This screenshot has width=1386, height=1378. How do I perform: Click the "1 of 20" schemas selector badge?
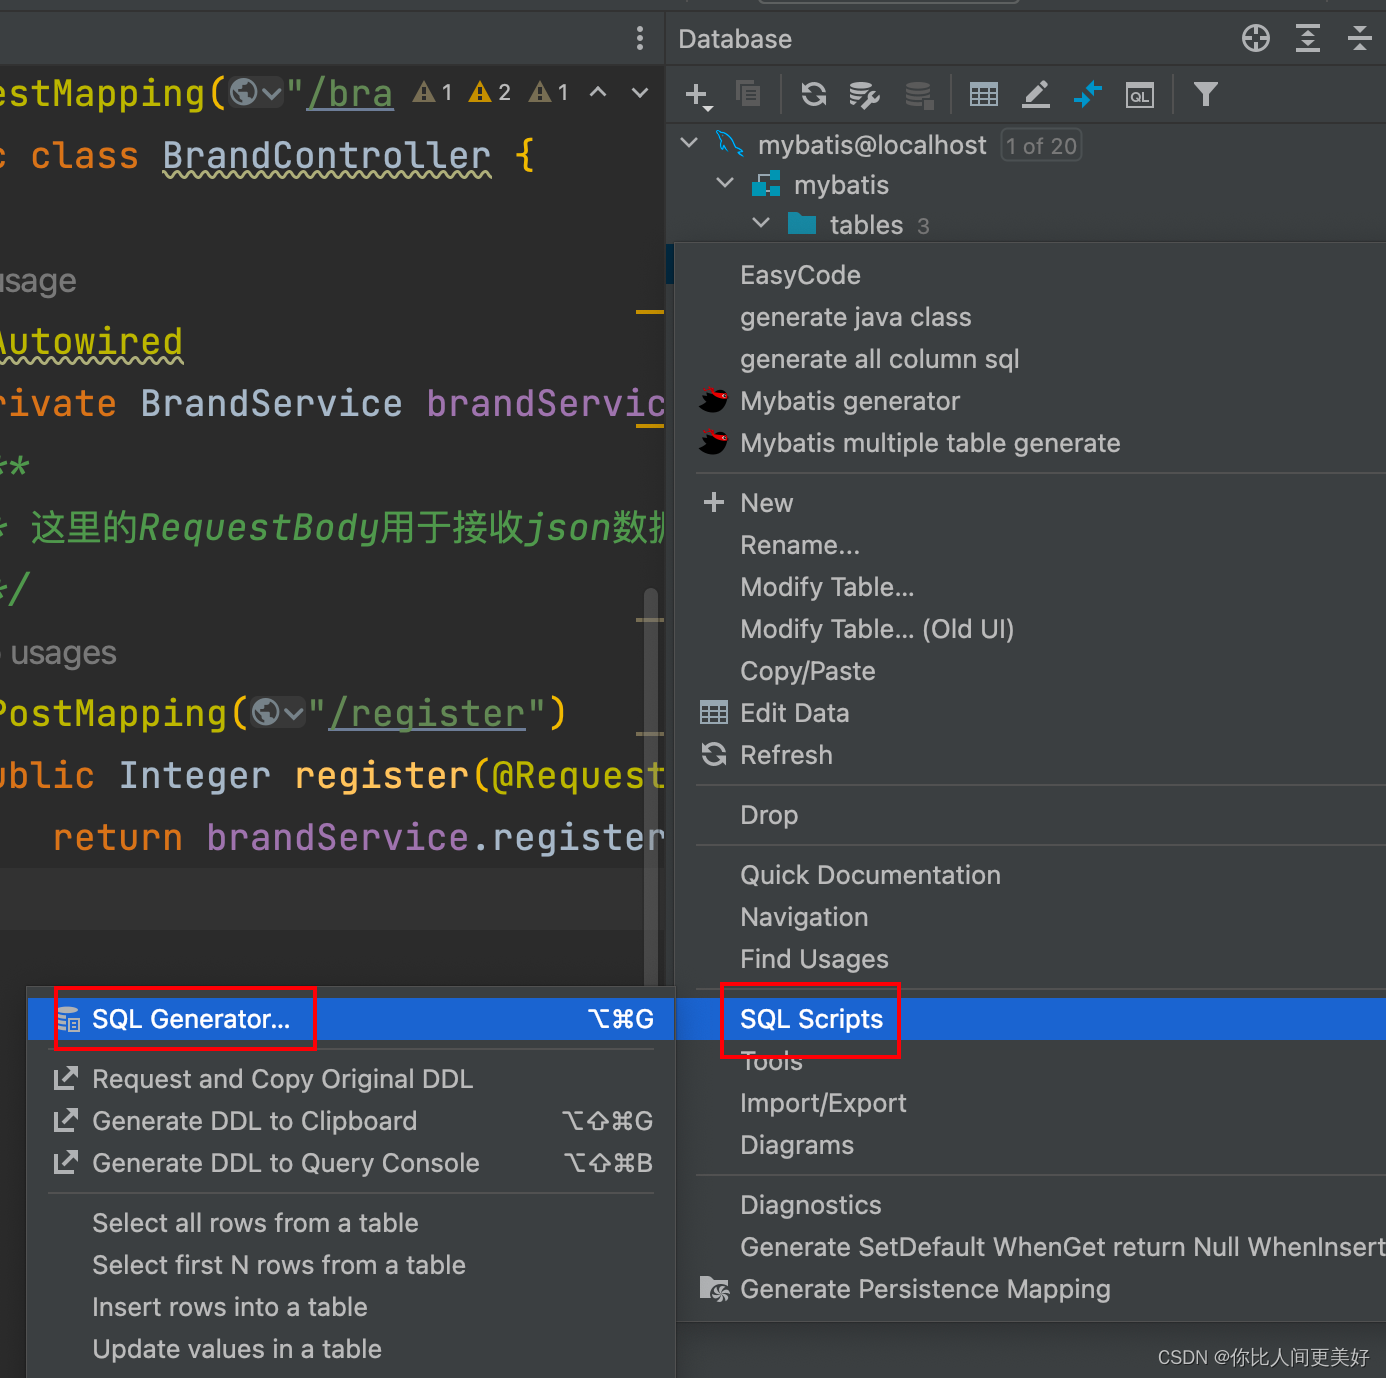pos(1041,146)
